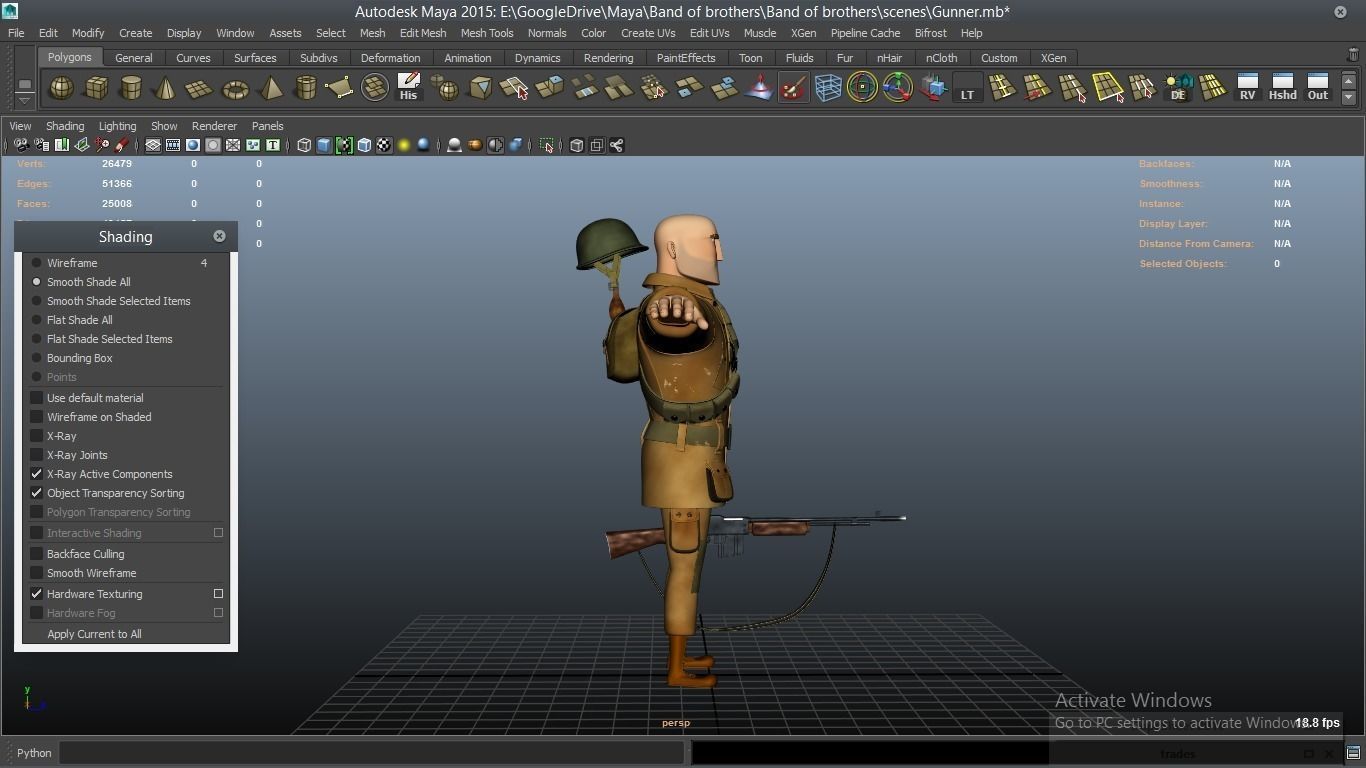Create a polygon cube from the shelf

click(x=96, y=88)
